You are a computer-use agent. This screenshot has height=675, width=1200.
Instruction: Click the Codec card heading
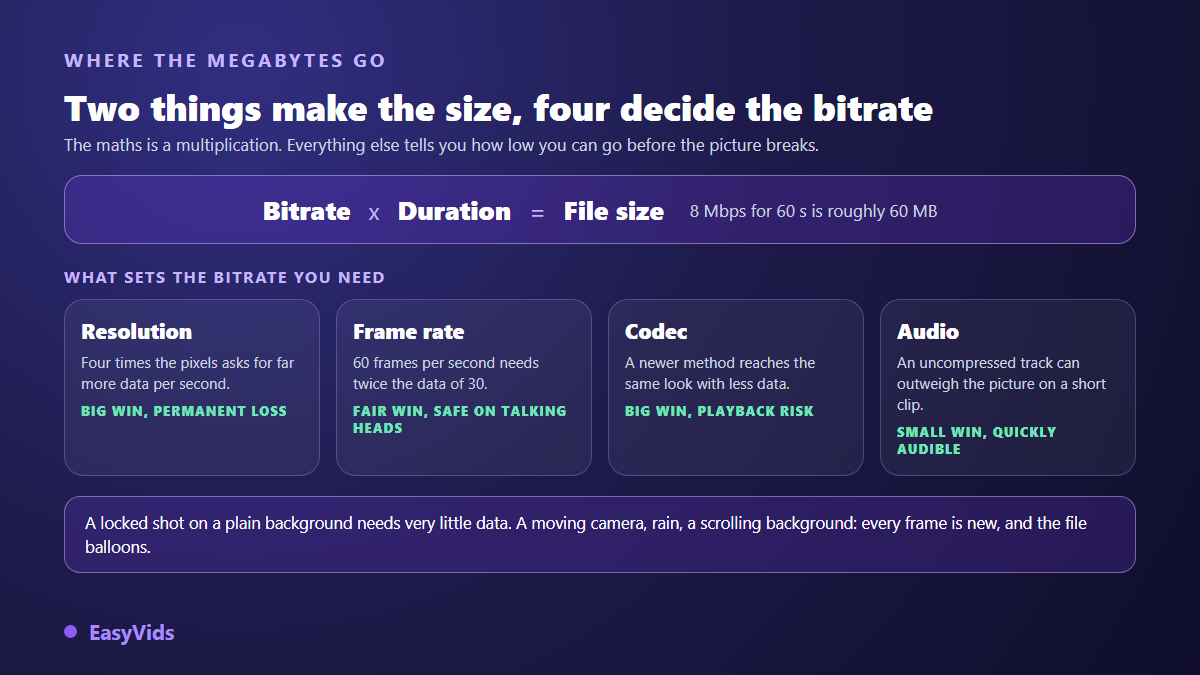[656, 332]
